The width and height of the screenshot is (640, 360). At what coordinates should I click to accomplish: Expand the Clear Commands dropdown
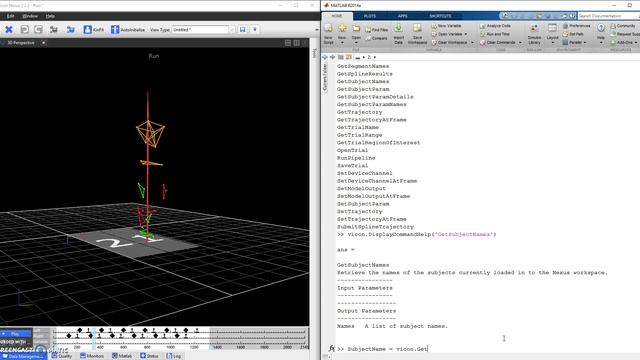coord(520,42)
